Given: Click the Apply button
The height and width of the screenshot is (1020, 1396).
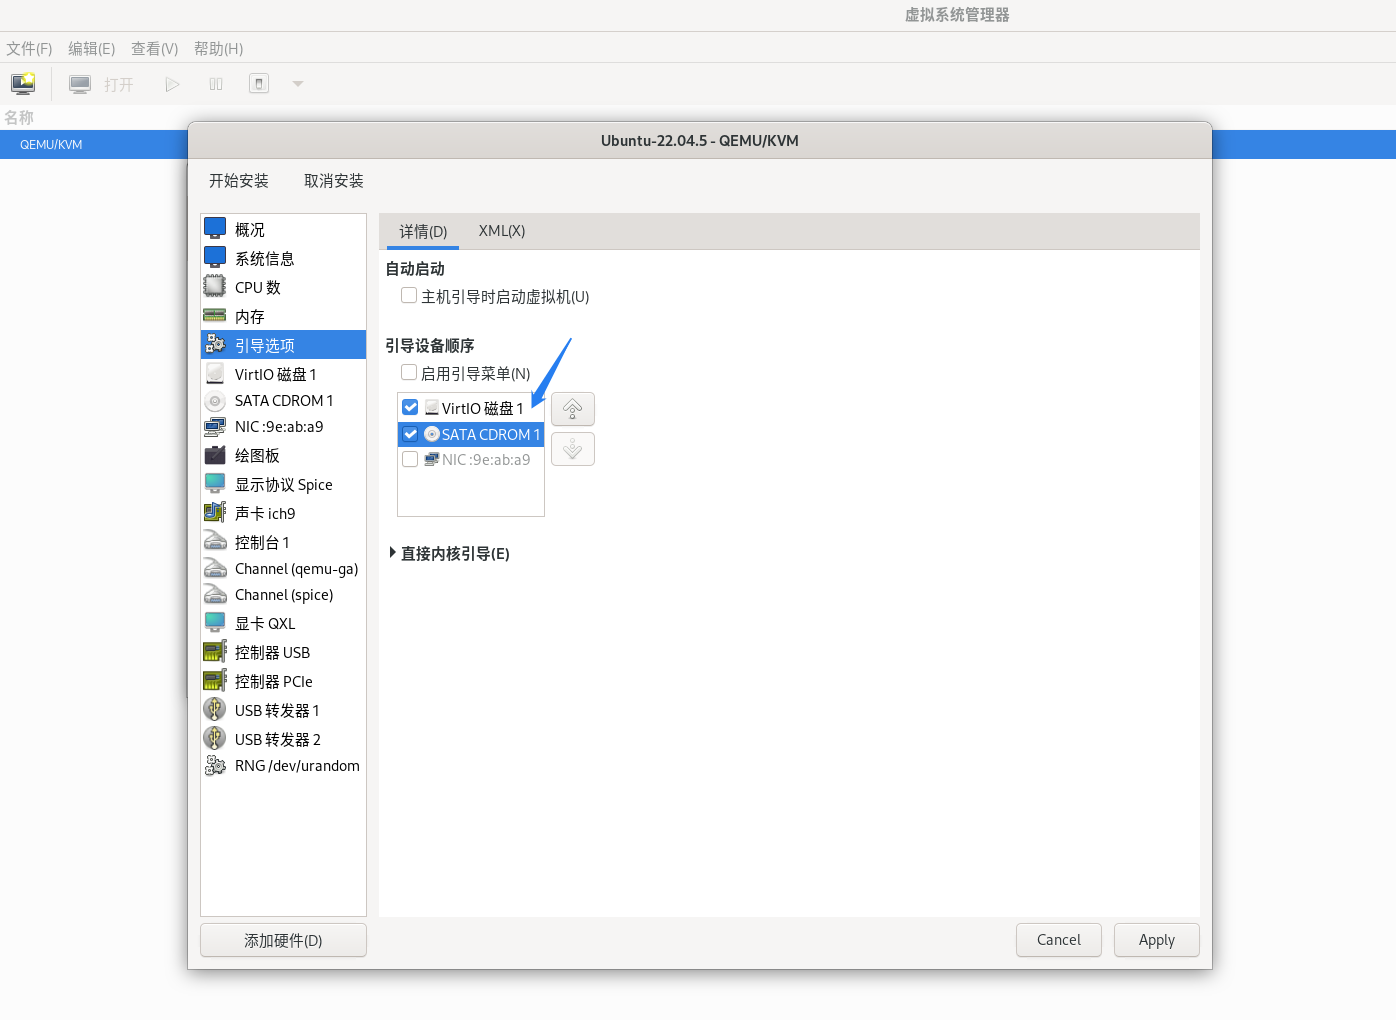Looking at the screenshot, I should (x=1157, y=940).
